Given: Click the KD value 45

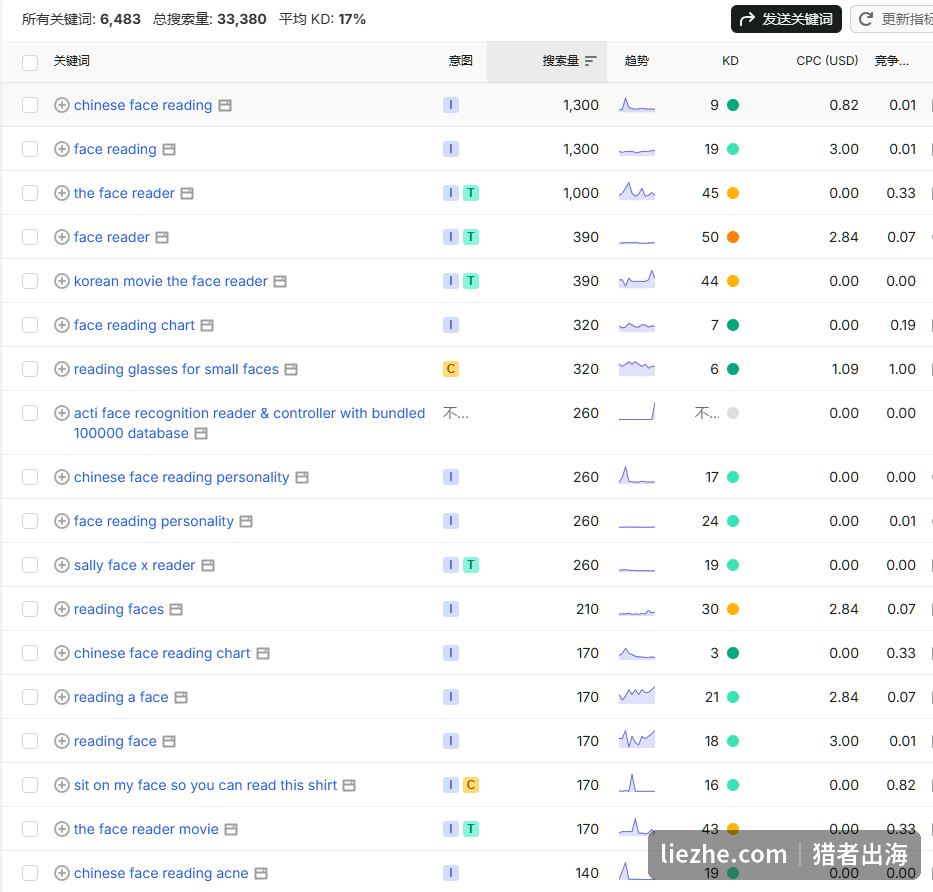Looking at the screenshot, I should pyautogui.click(x=710, y=193).
